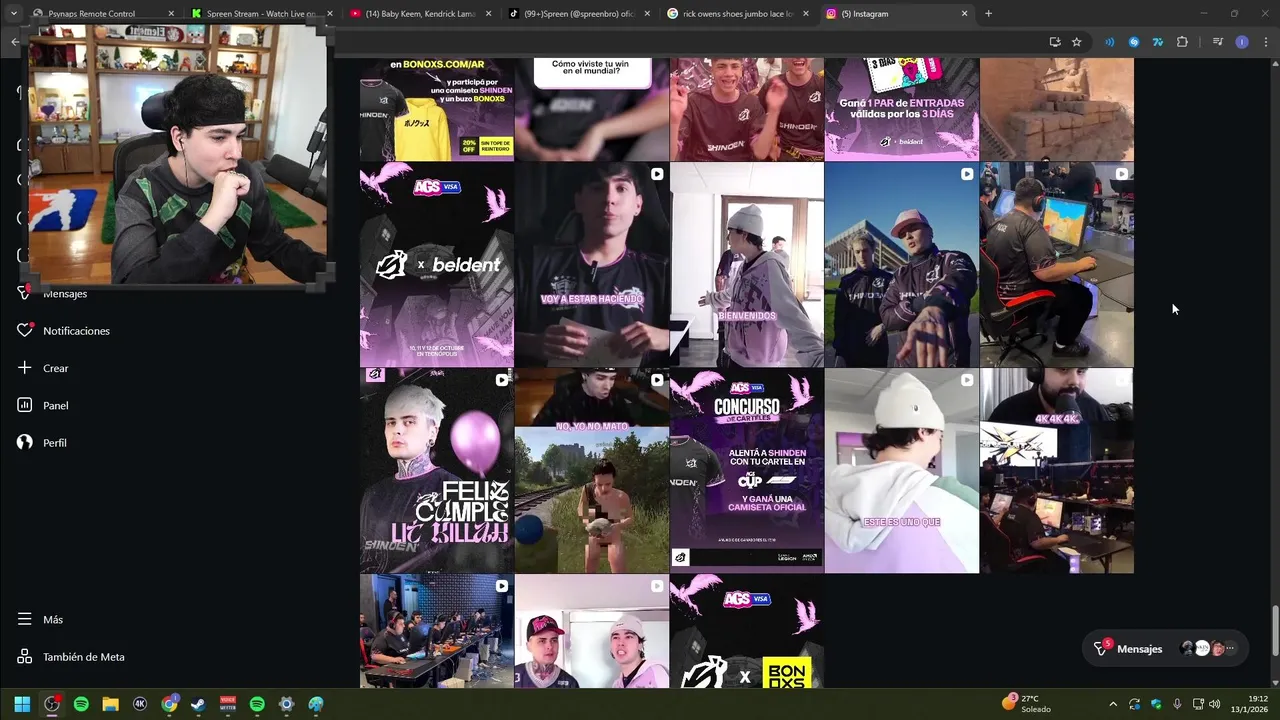Open the Notificaciones heart icon
This screenshot has height=720, width=1280.
25,331
